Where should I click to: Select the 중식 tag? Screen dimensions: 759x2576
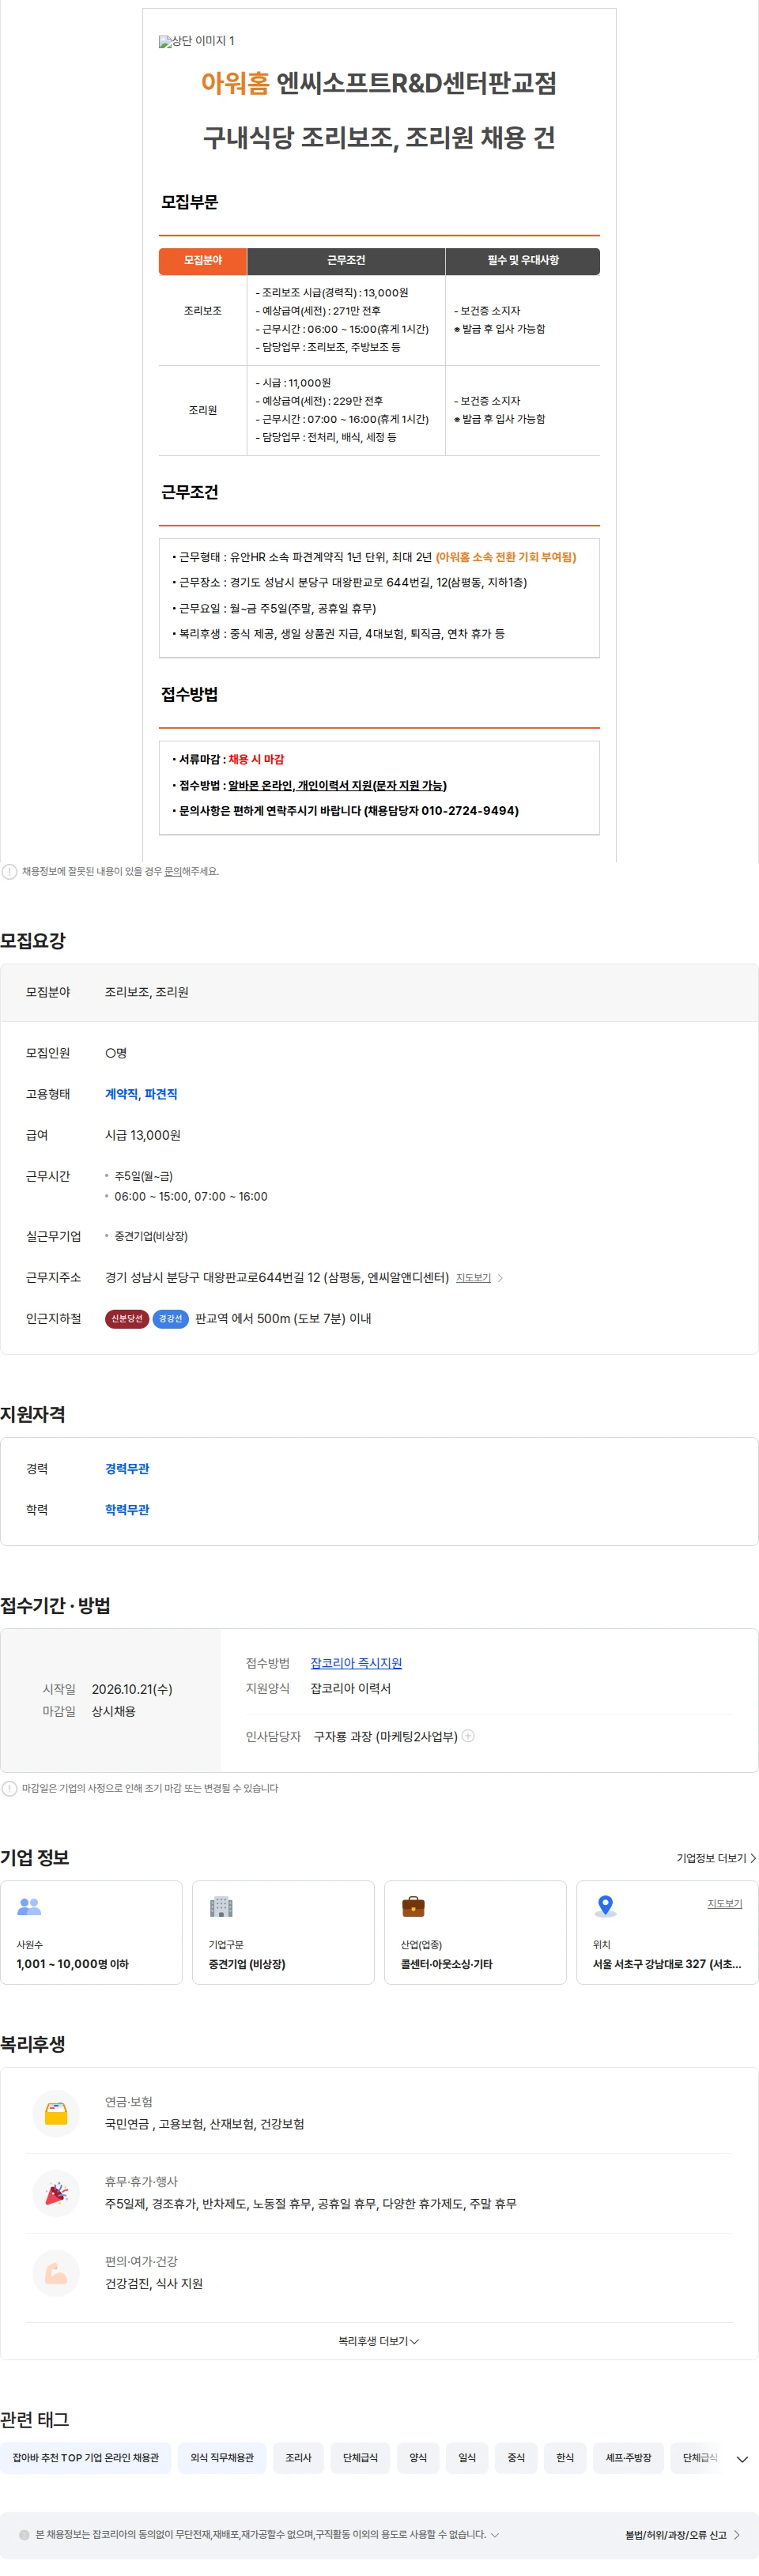tap(516, 2457)
